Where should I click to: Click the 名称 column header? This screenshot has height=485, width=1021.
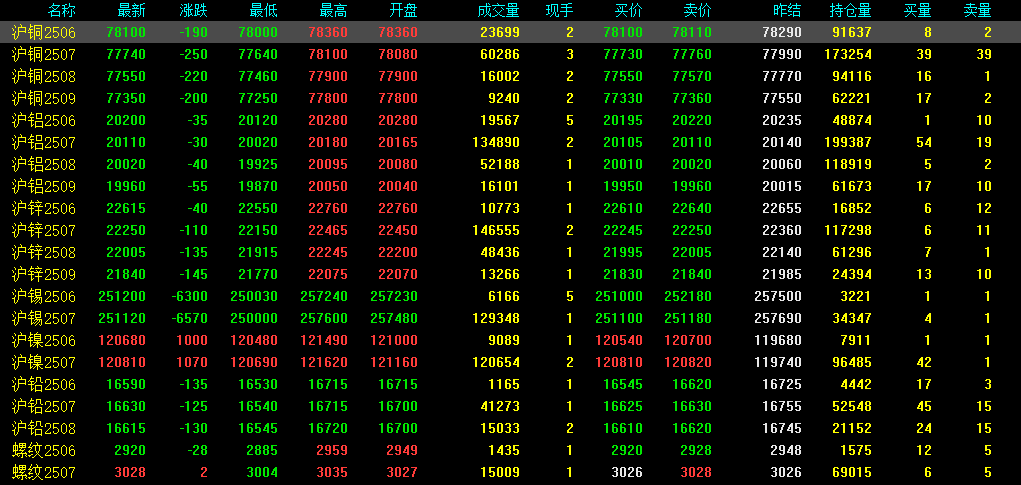[x=62, y=10]
